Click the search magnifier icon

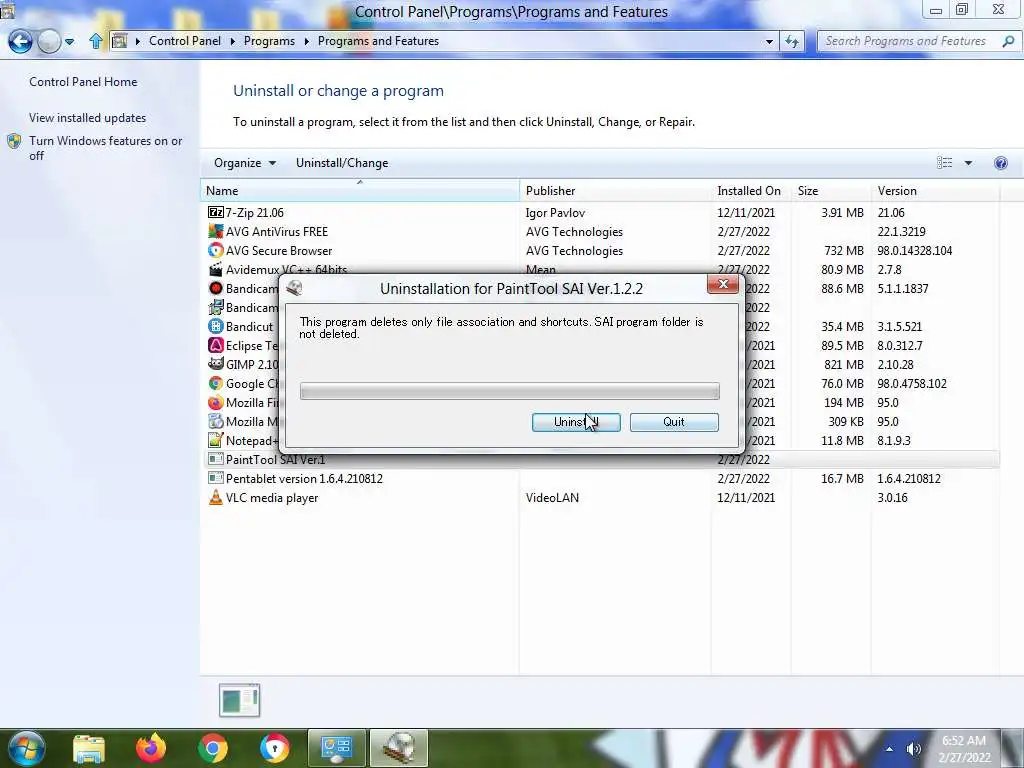[x=1008, y=41]
